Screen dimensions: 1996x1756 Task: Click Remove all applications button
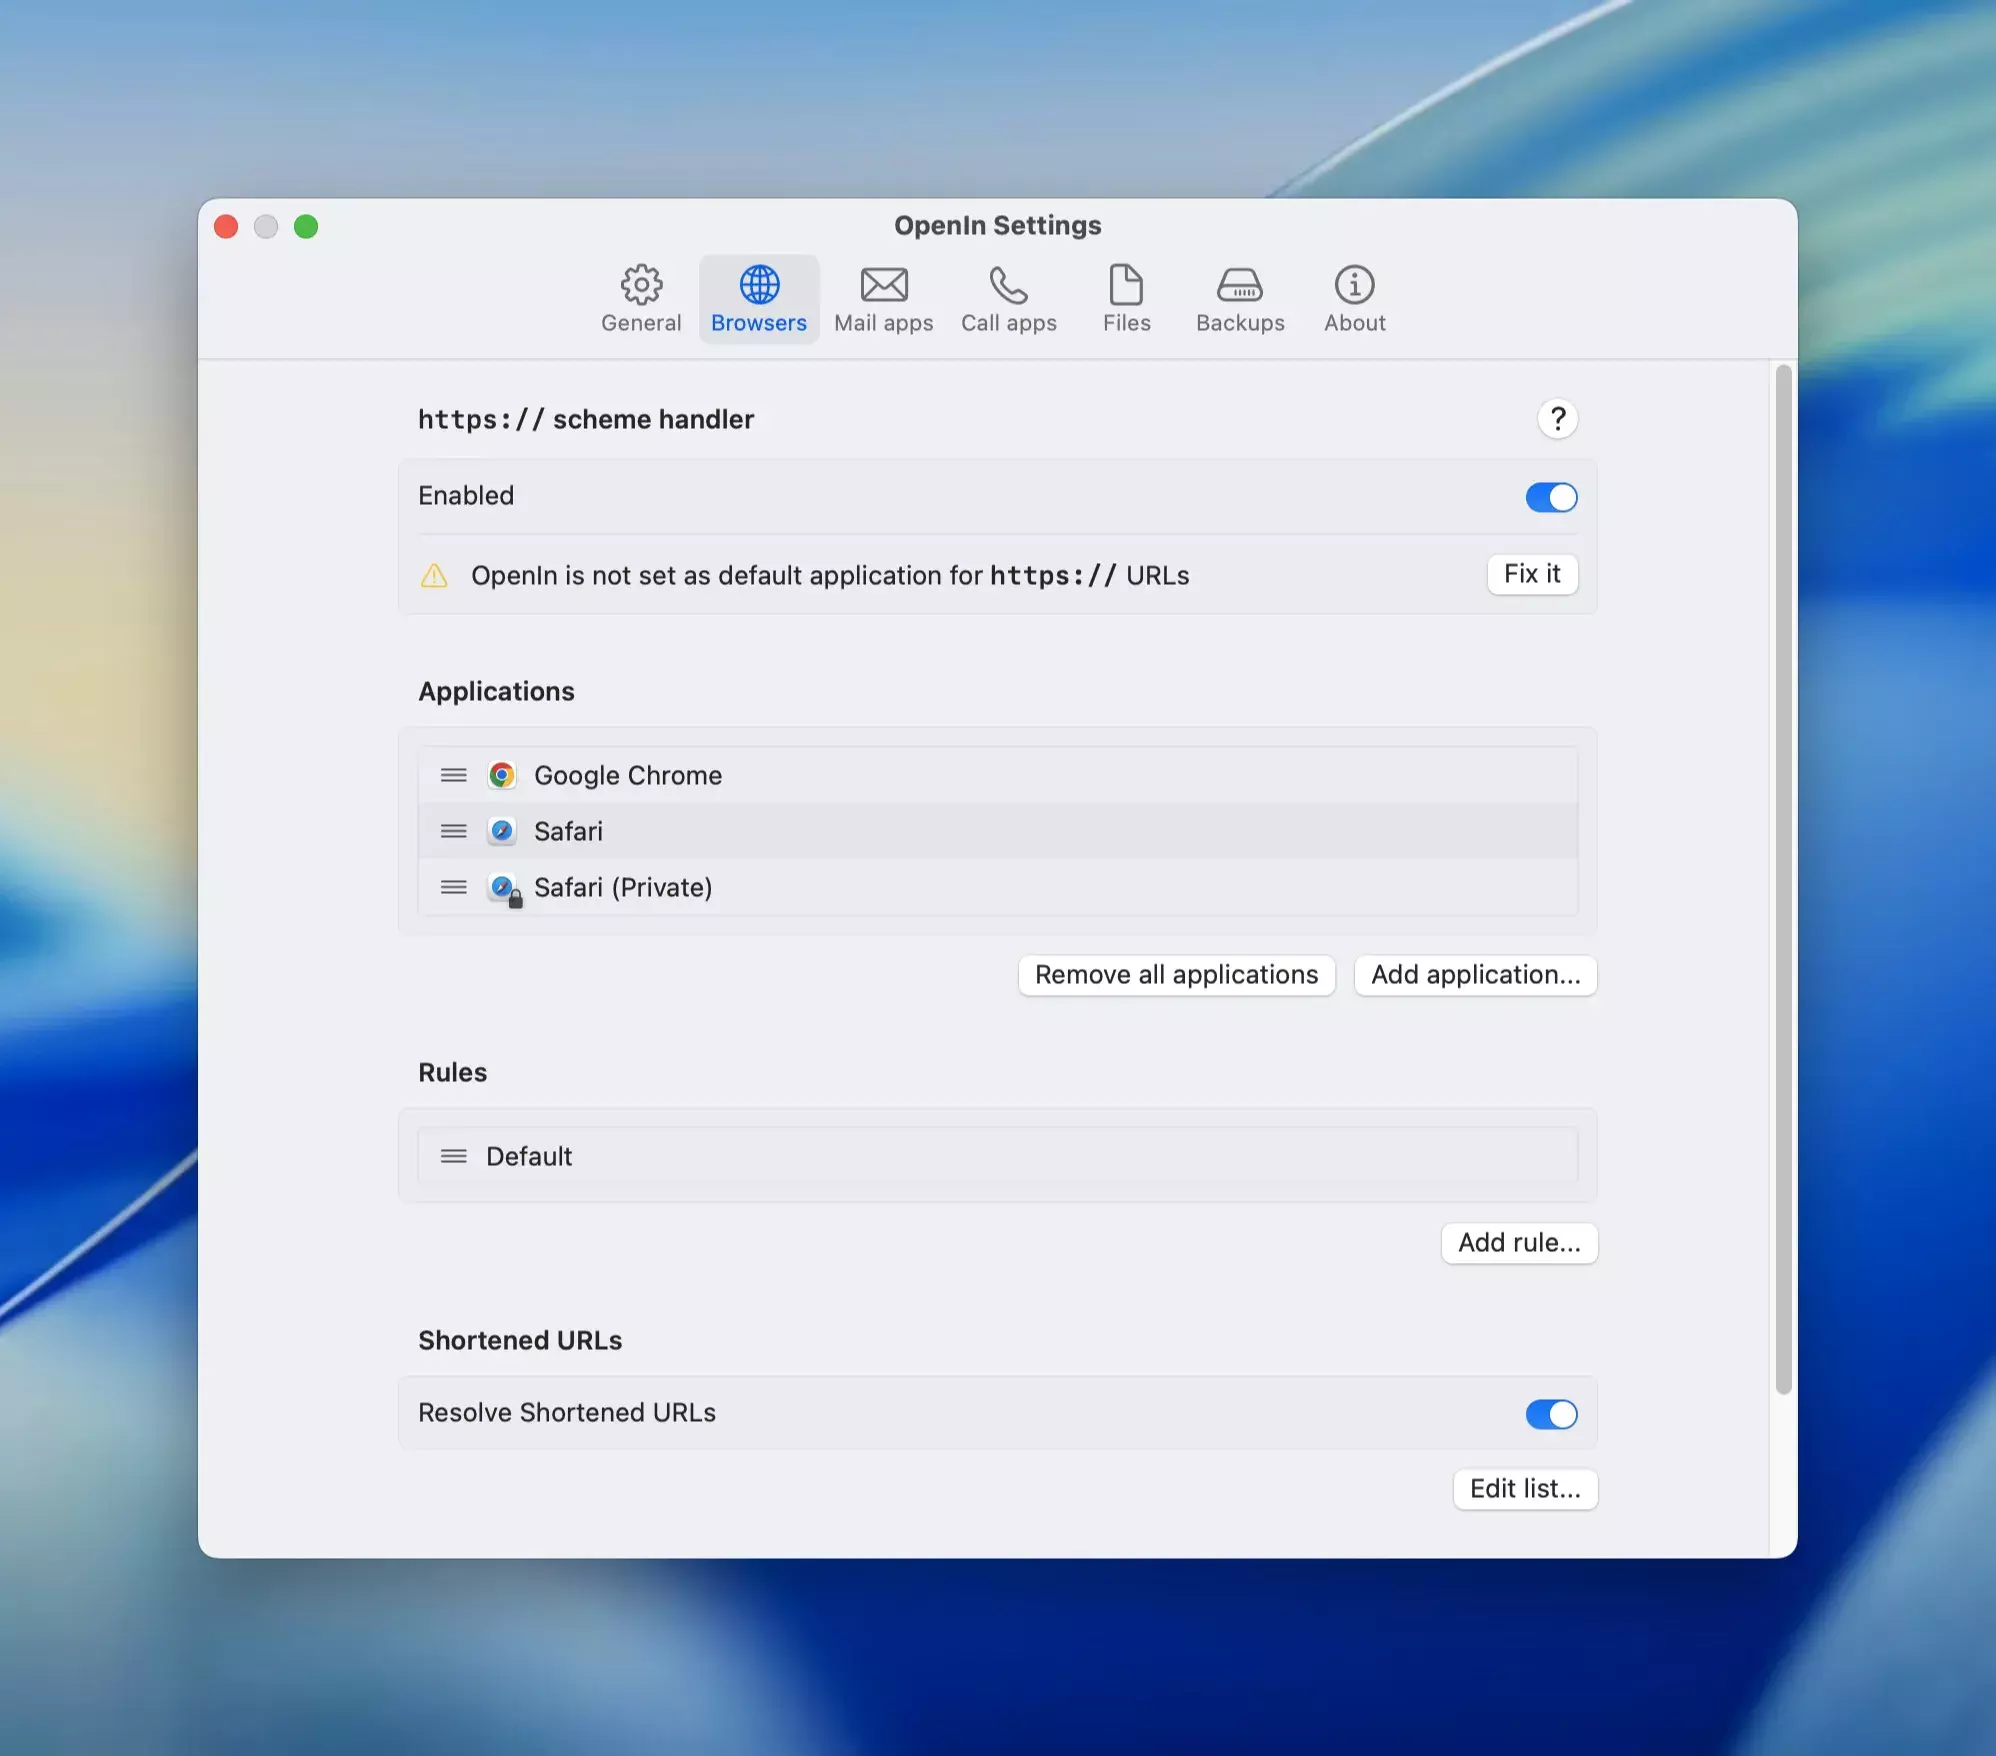click(1176, 975)
